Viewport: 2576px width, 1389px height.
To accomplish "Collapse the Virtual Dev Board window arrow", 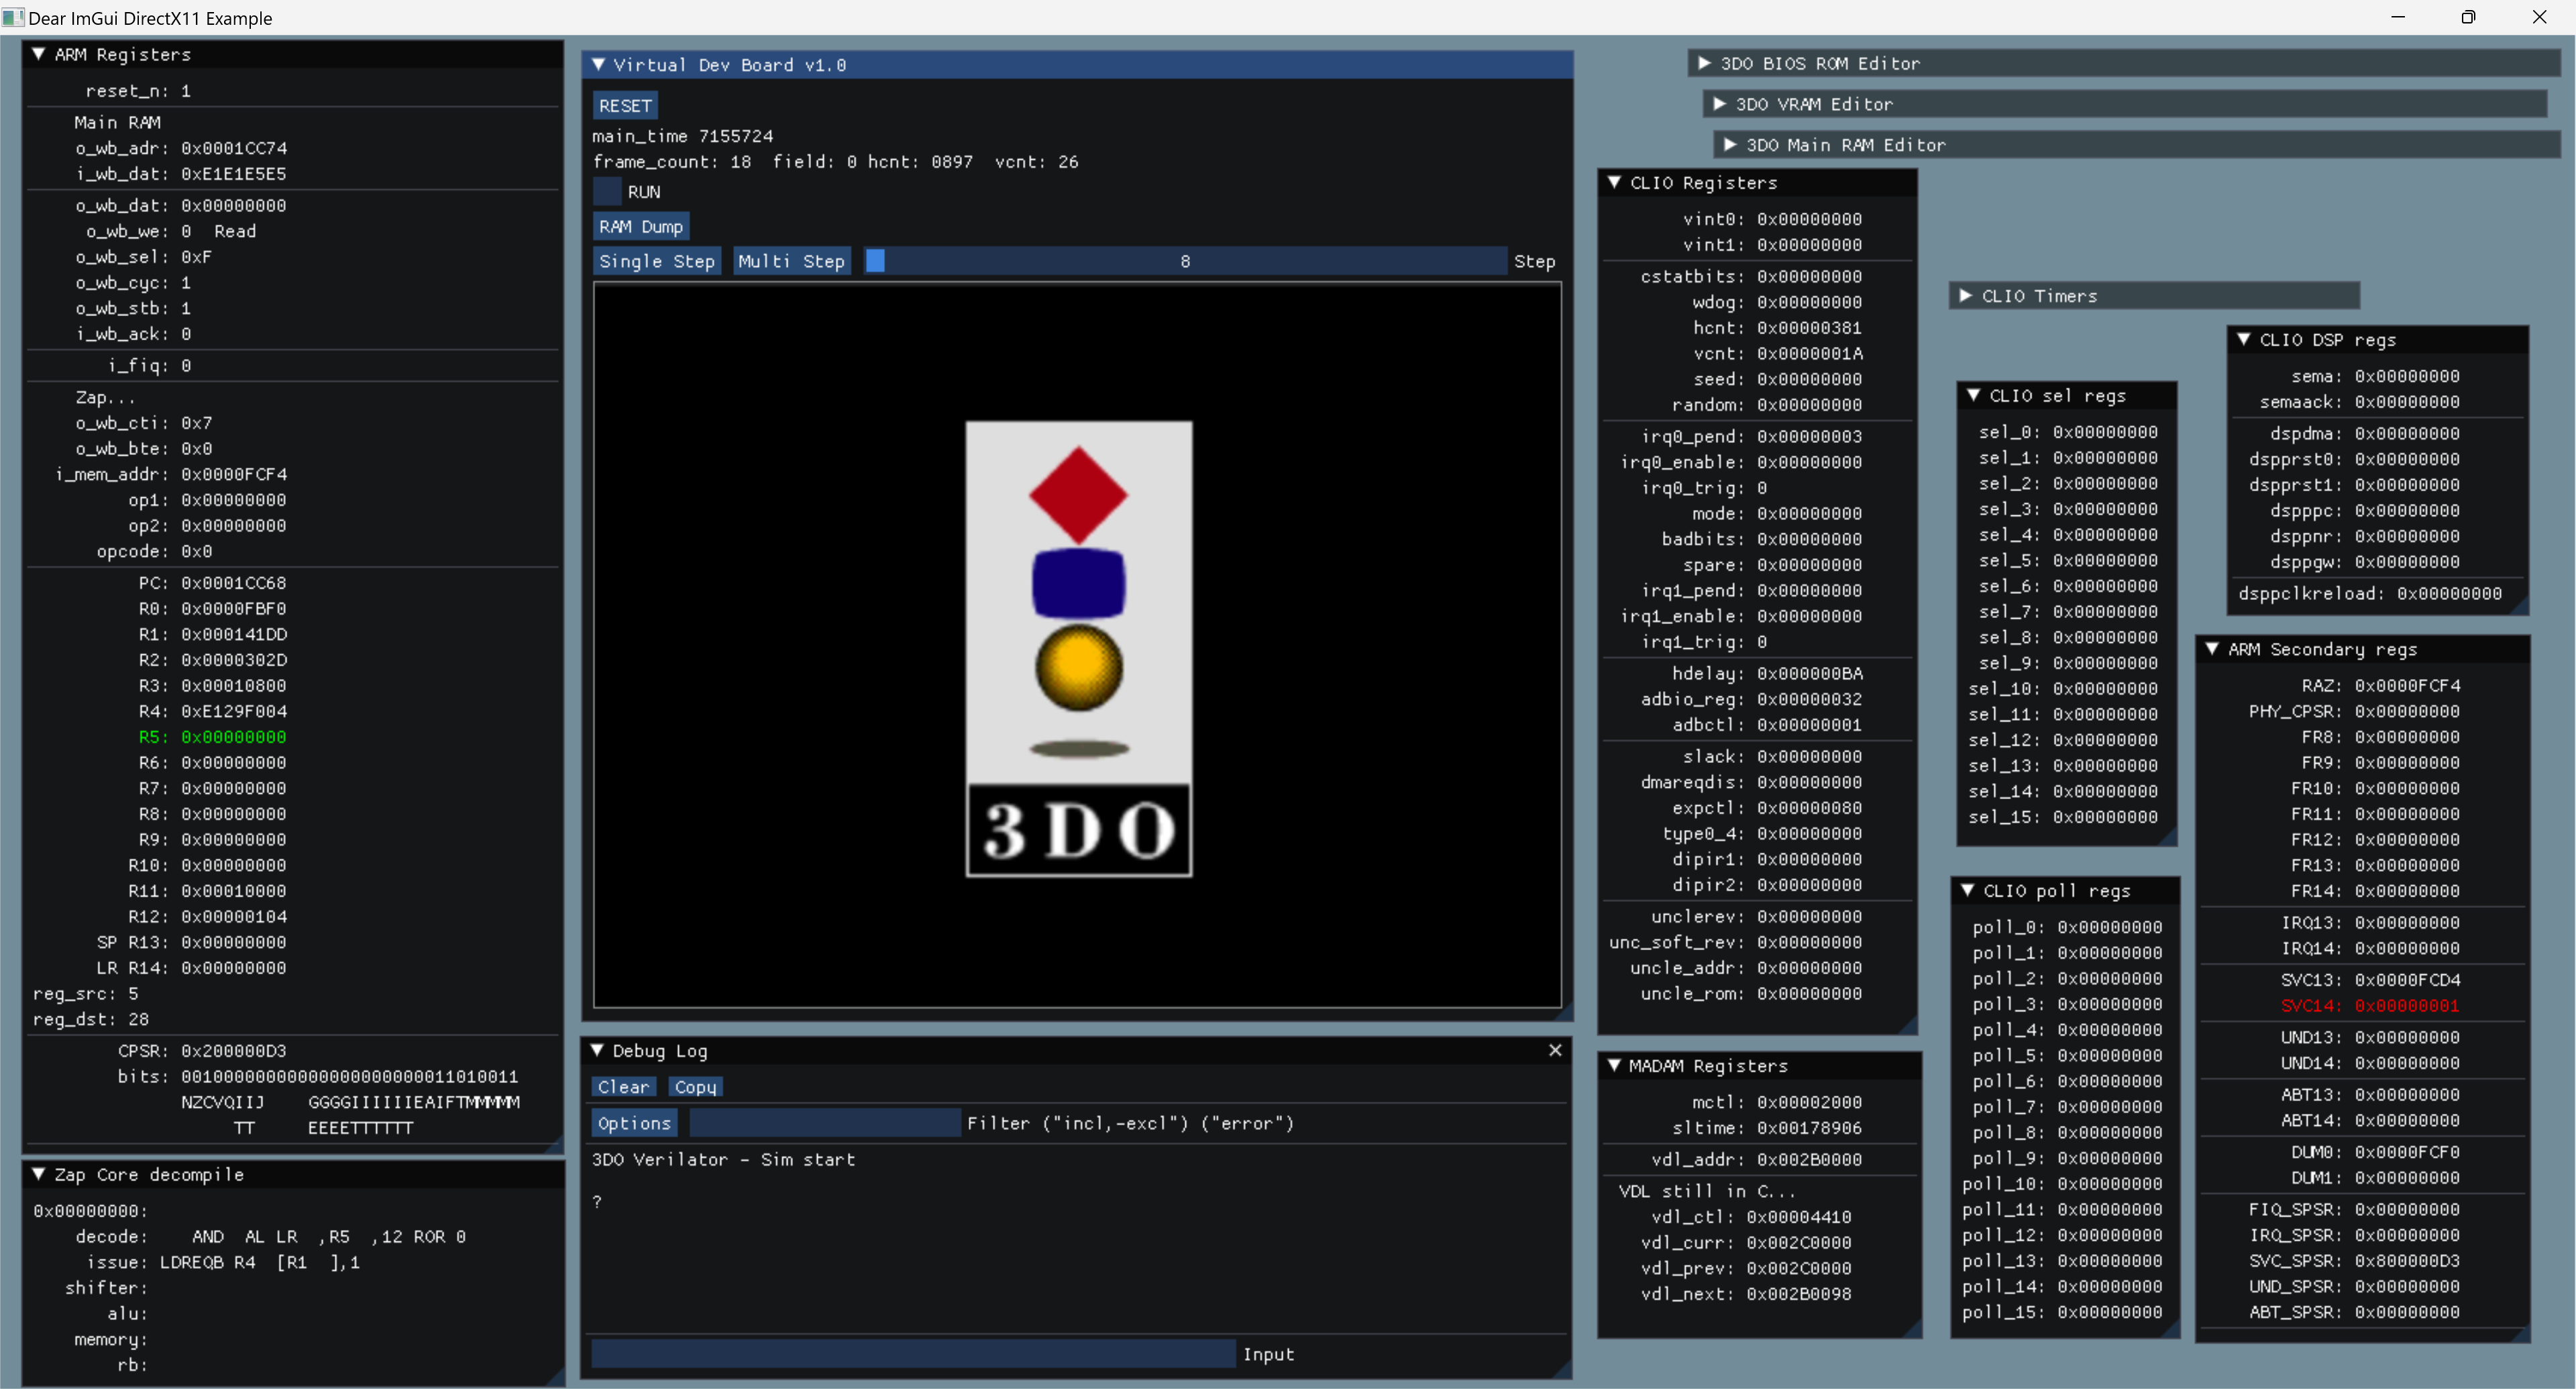I will coord(598,64).
